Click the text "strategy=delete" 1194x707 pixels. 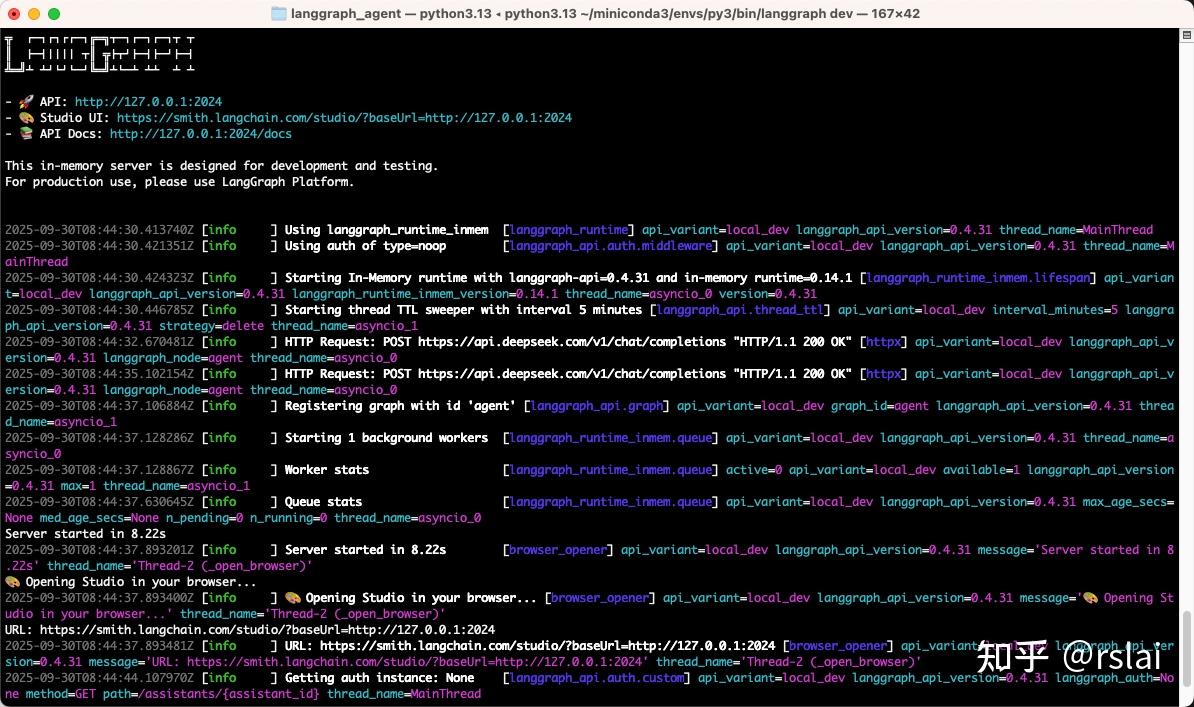pos(212,325)
